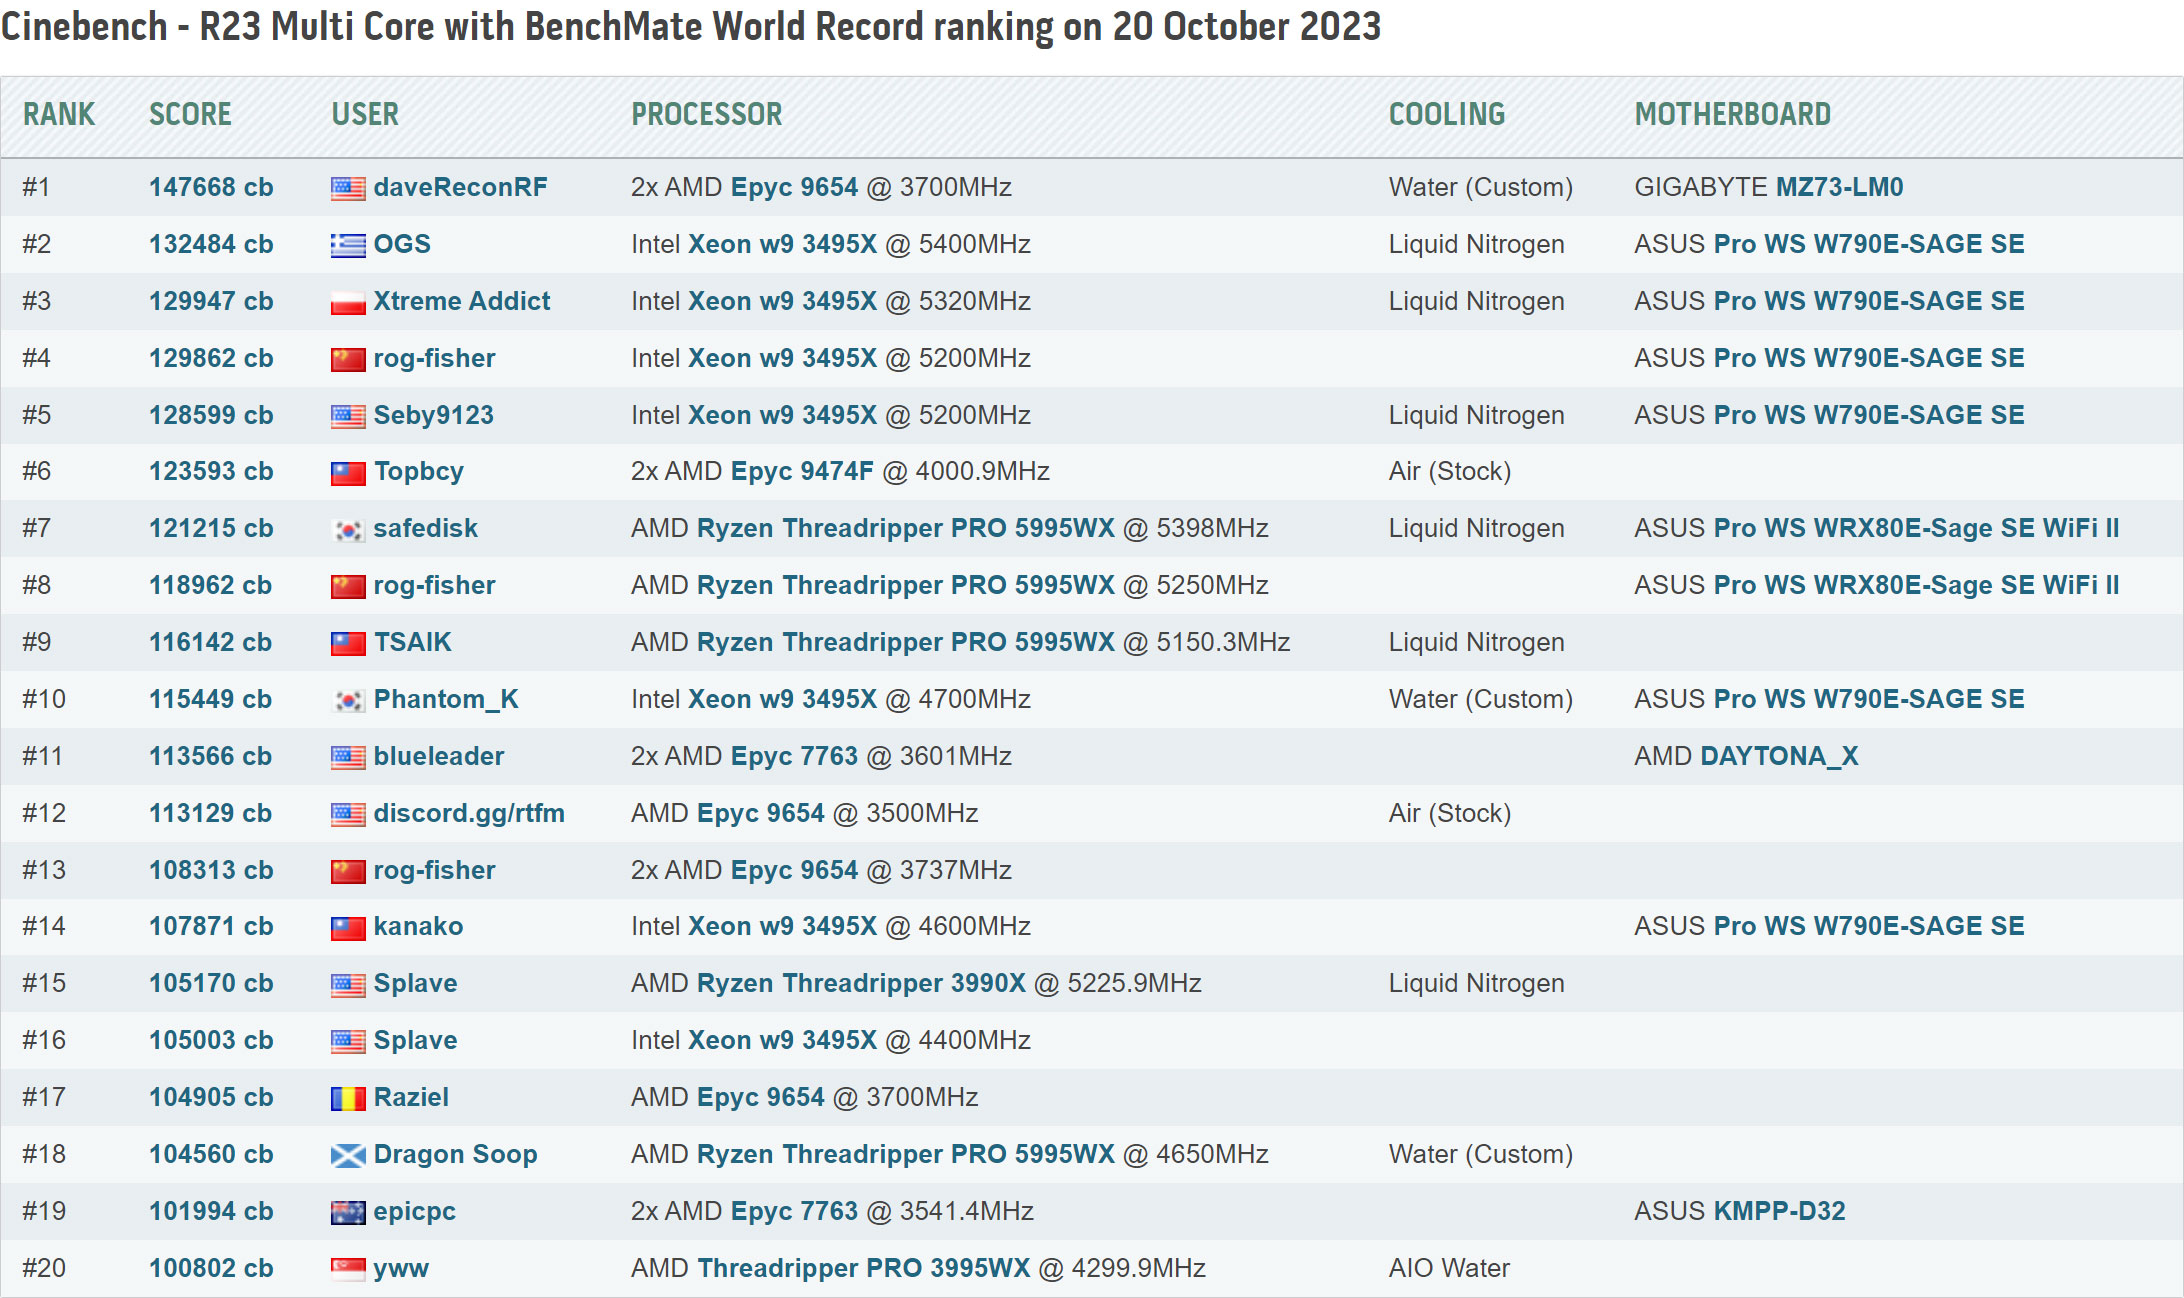Click the USER column header

365,114
